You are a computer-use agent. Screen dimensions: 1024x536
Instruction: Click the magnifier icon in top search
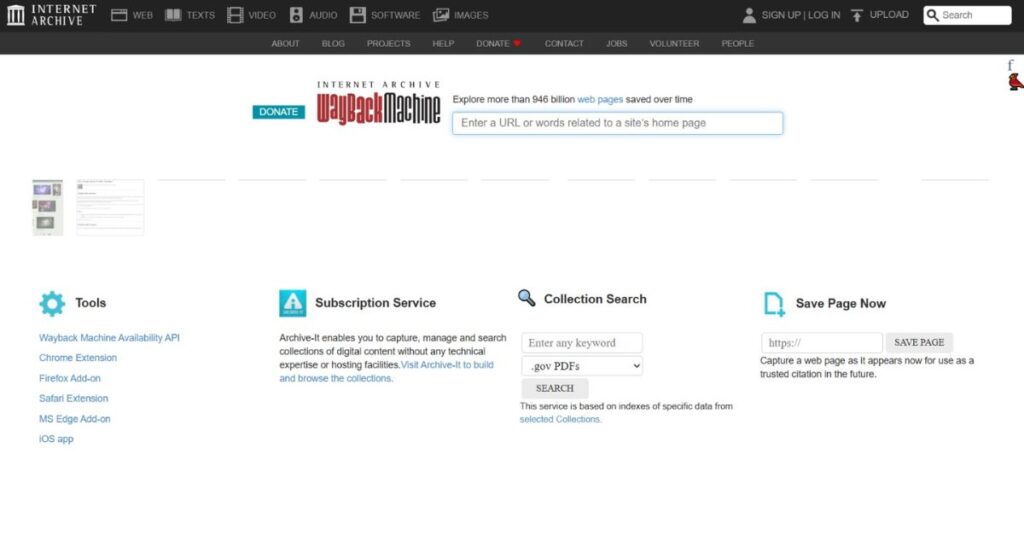point(933,15)
